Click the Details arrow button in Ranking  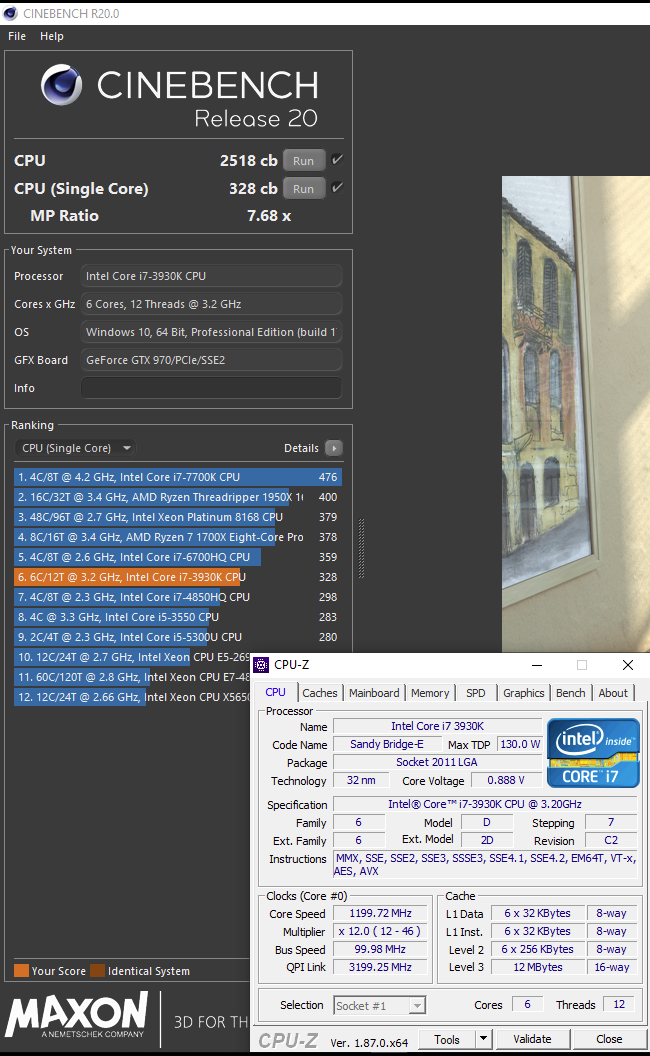click(x=333, y=448)
